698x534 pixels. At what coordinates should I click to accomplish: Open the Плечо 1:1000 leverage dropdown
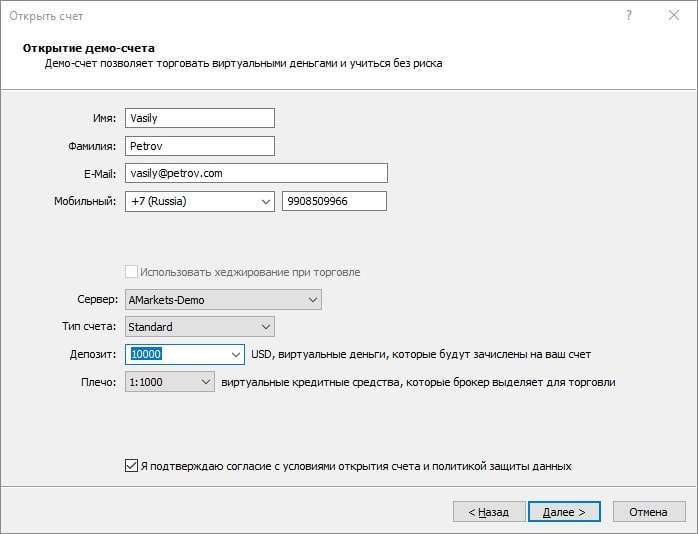(x=170, y=382)
